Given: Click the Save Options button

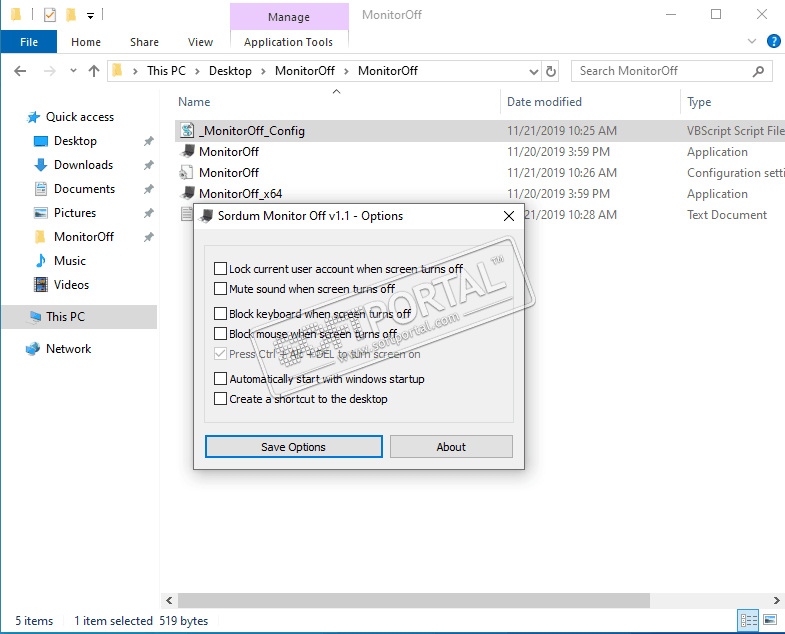Looking at the screenshot, I should [293, 447].
